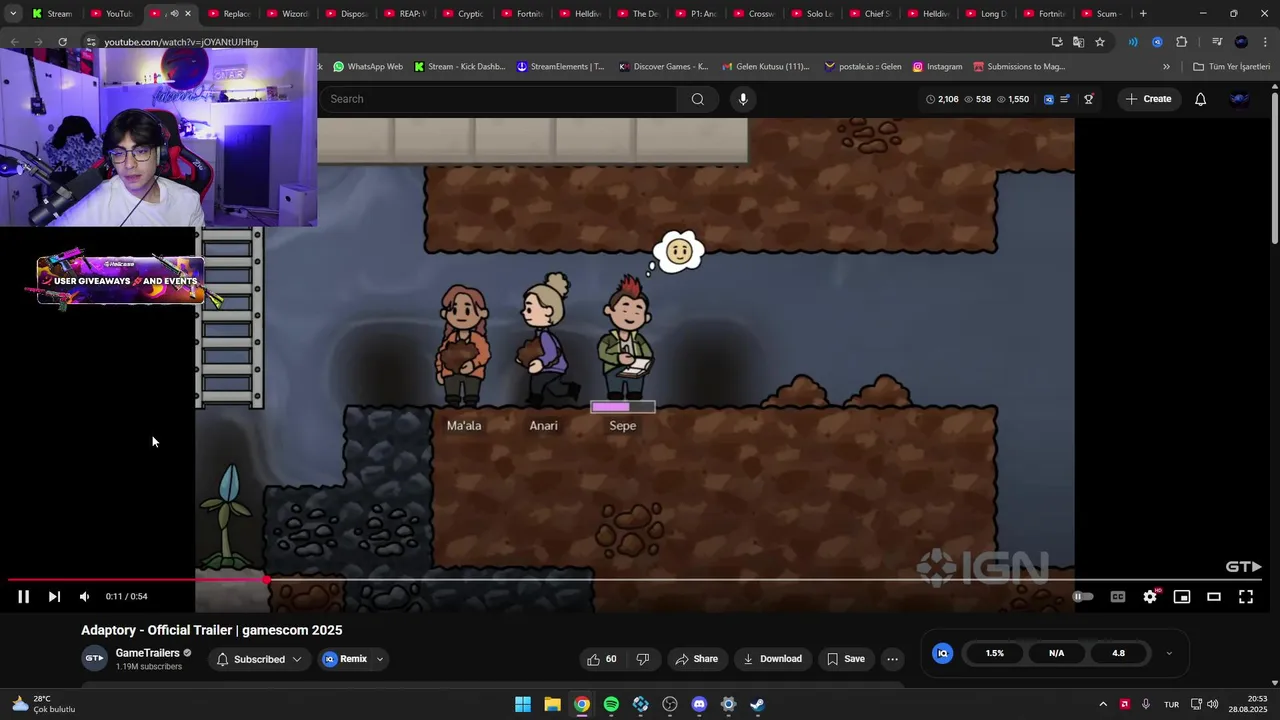
Task: Open Tüm Yer İşaretleri folder
Action: click(1231, 67)
